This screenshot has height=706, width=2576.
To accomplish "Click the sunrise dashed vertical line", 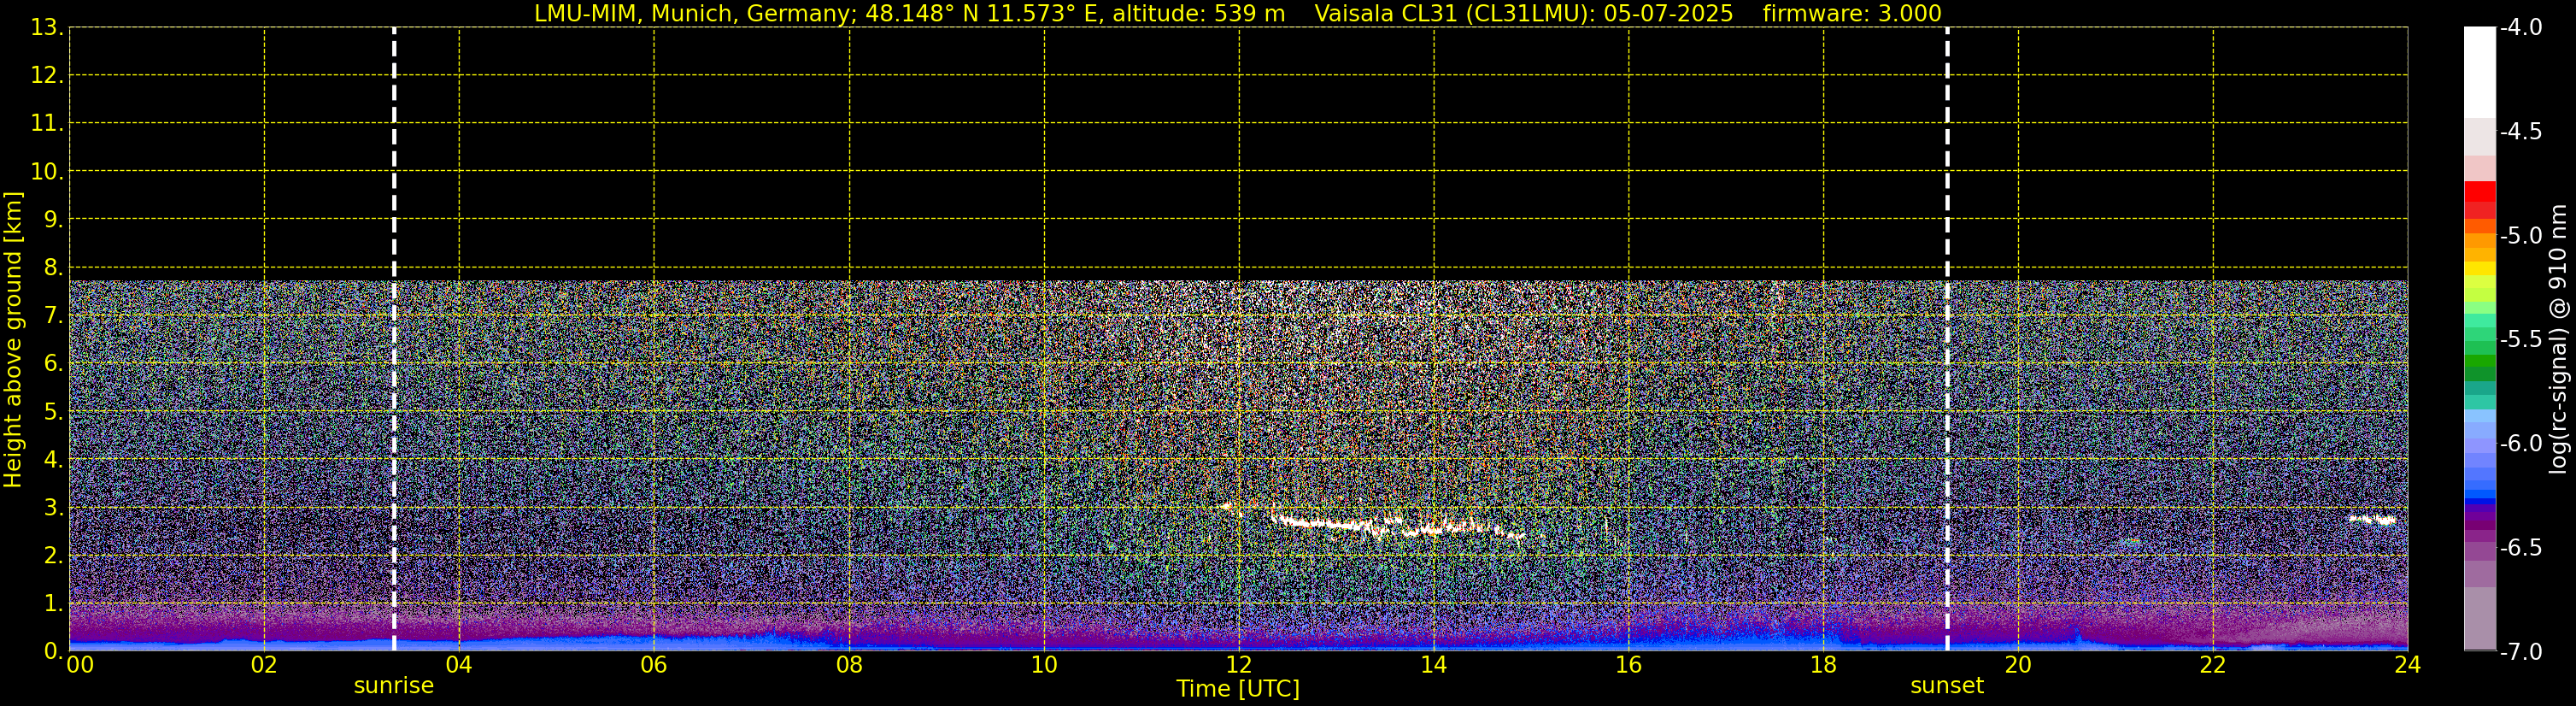I will tap(394, 340).
